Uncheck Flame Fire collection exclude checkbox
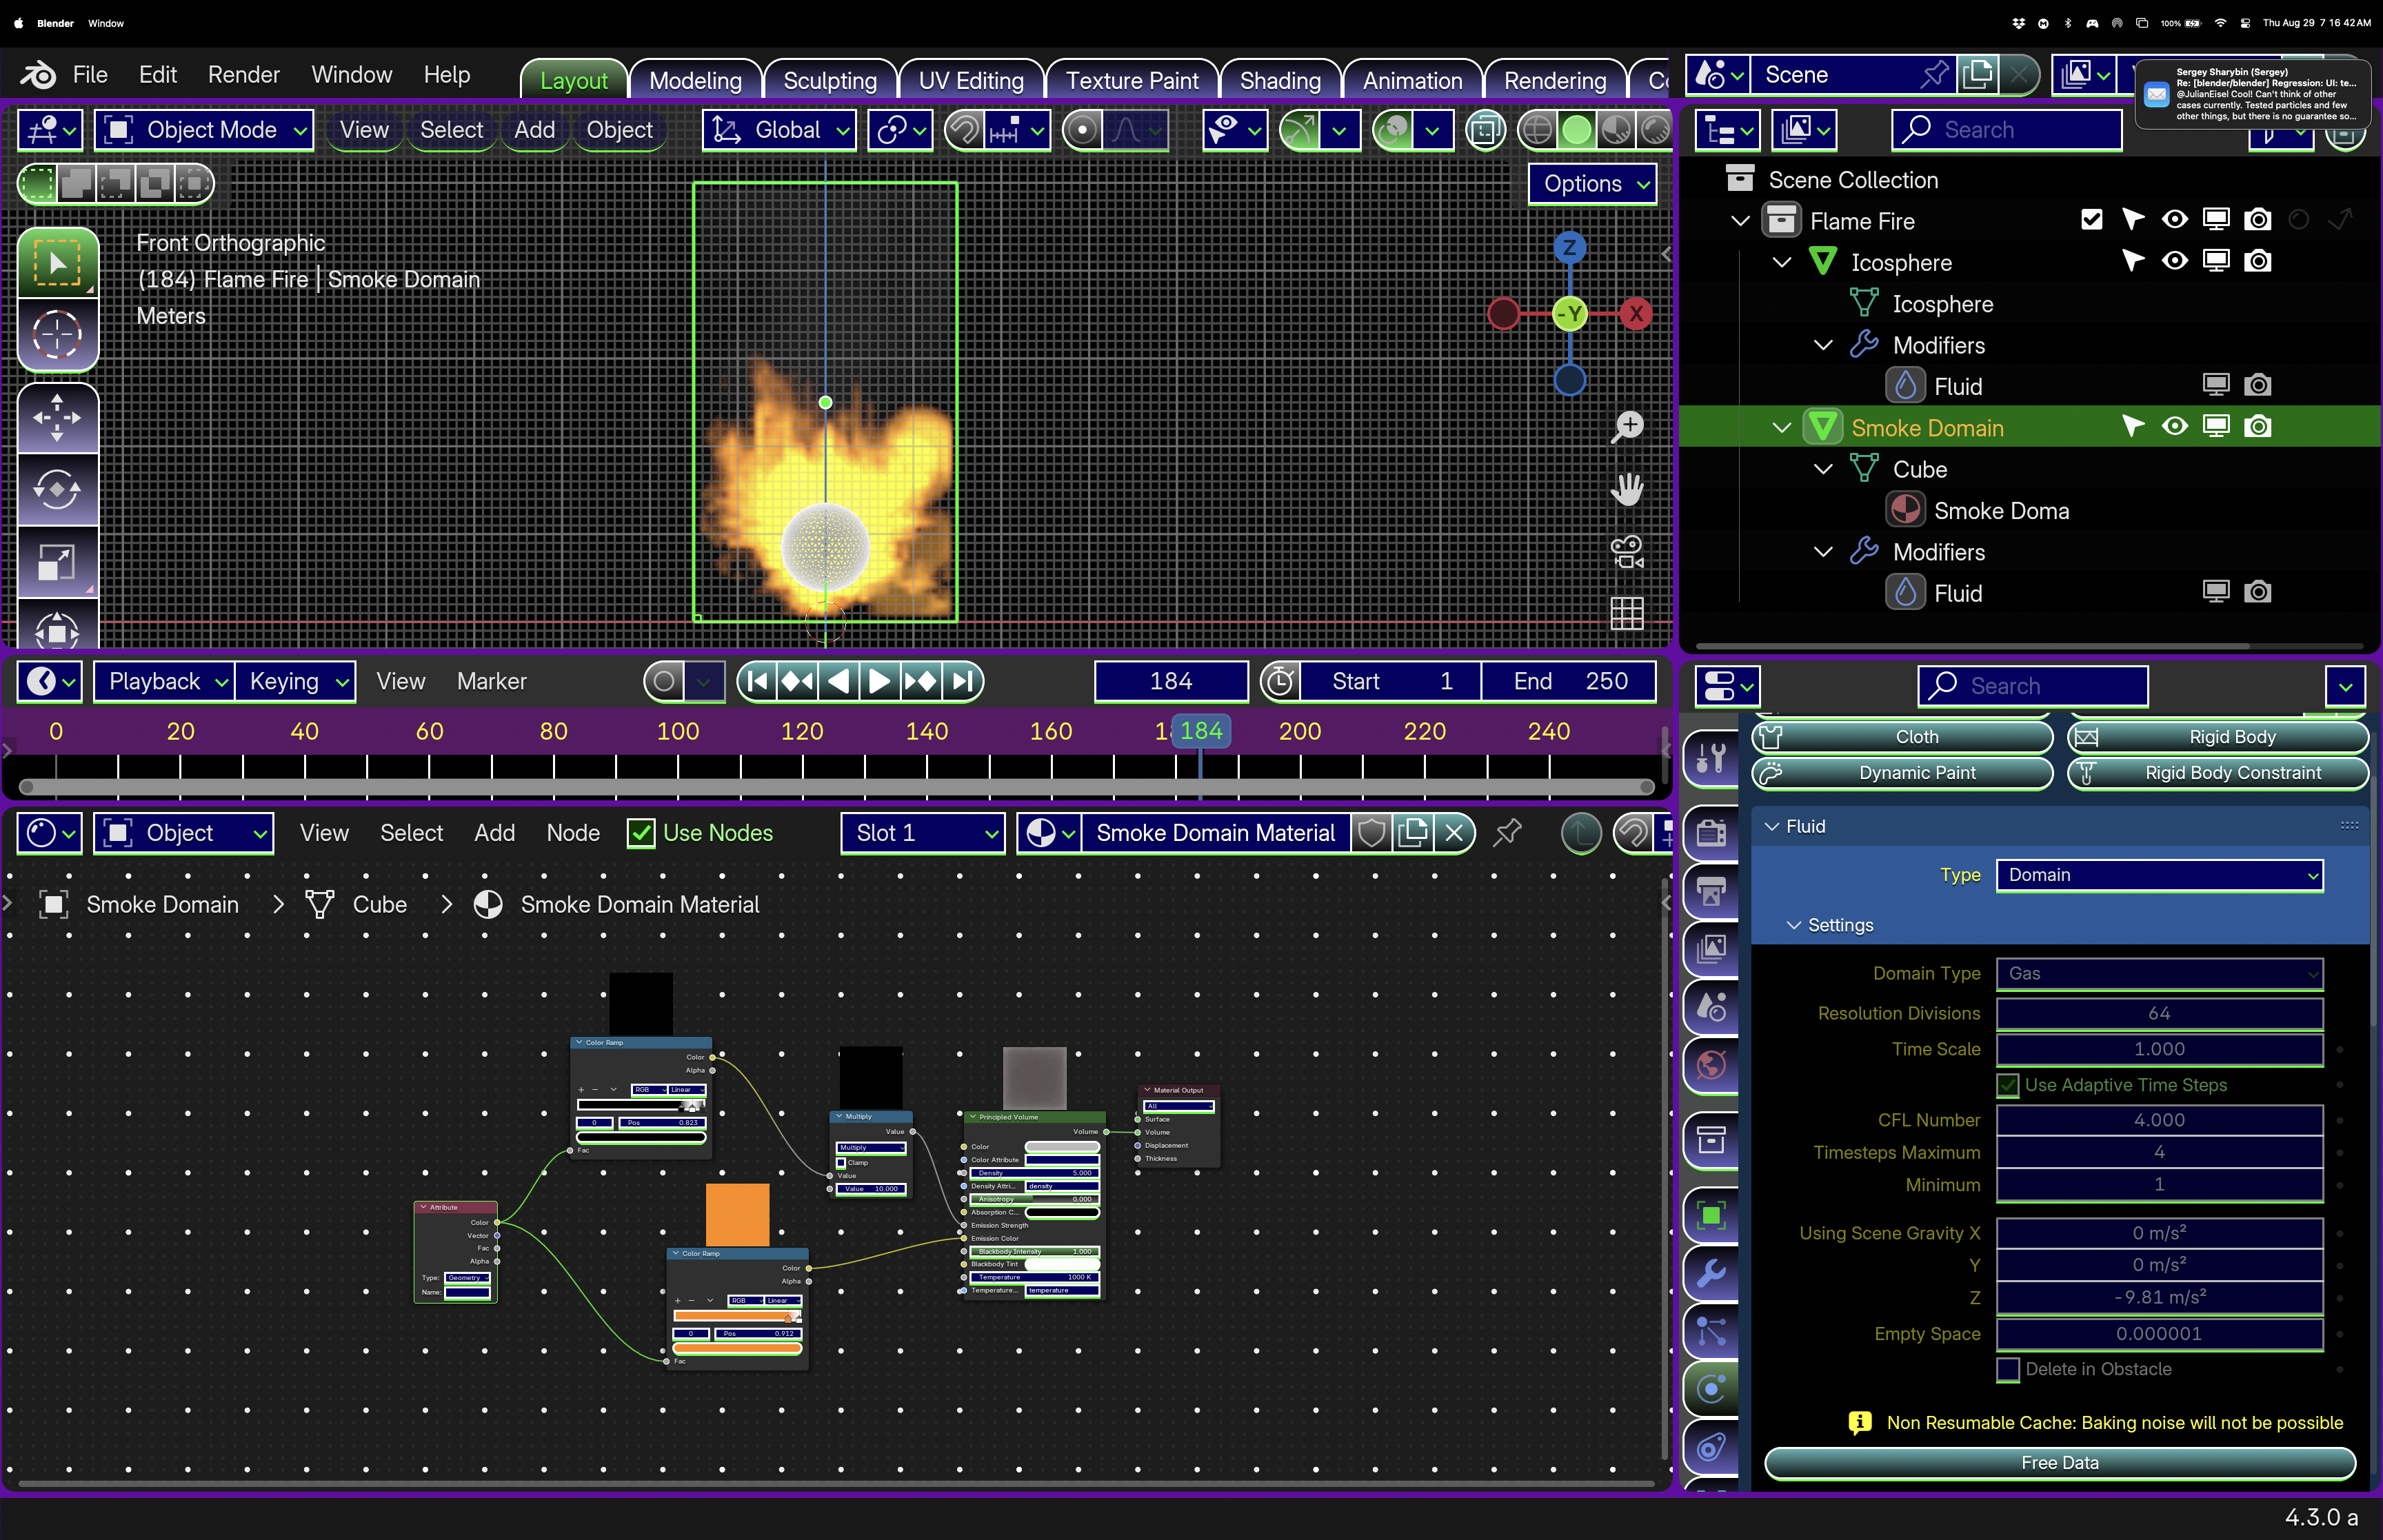This screenshot has width=2383, height=1540. tap(2091, 220)
